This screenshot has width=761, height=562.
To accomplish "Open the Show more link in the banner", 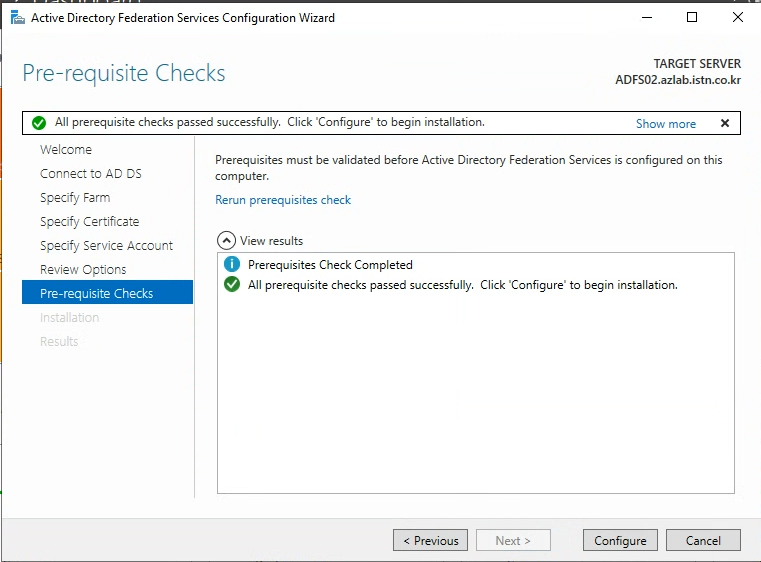I will click(x=665, y=124).
